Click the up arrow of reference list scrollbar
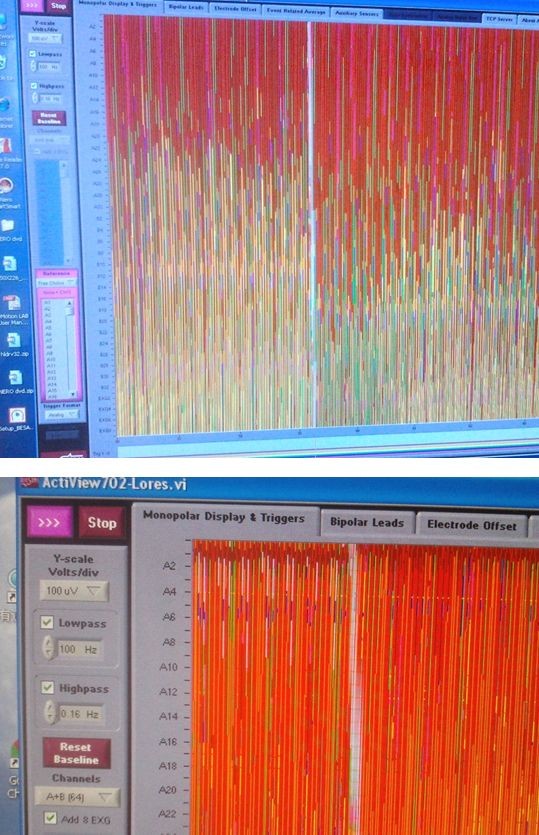 (x=70, y=304)
